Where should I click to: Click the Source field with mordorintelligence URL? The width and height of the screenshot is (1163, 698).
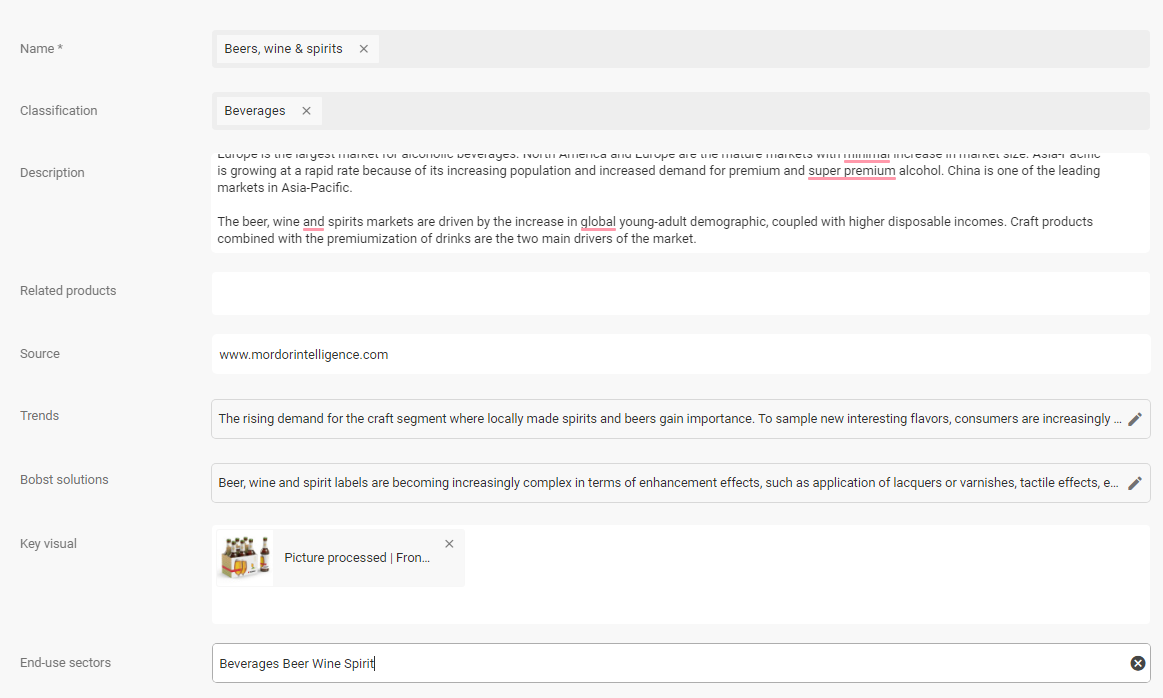coord(680,354)
